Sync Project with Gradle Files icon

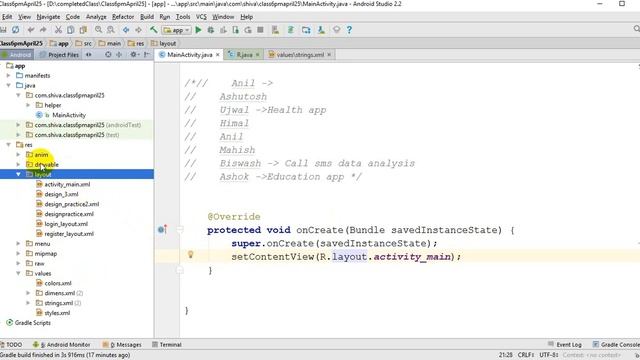pyautogui.click(x=291, y=30)
